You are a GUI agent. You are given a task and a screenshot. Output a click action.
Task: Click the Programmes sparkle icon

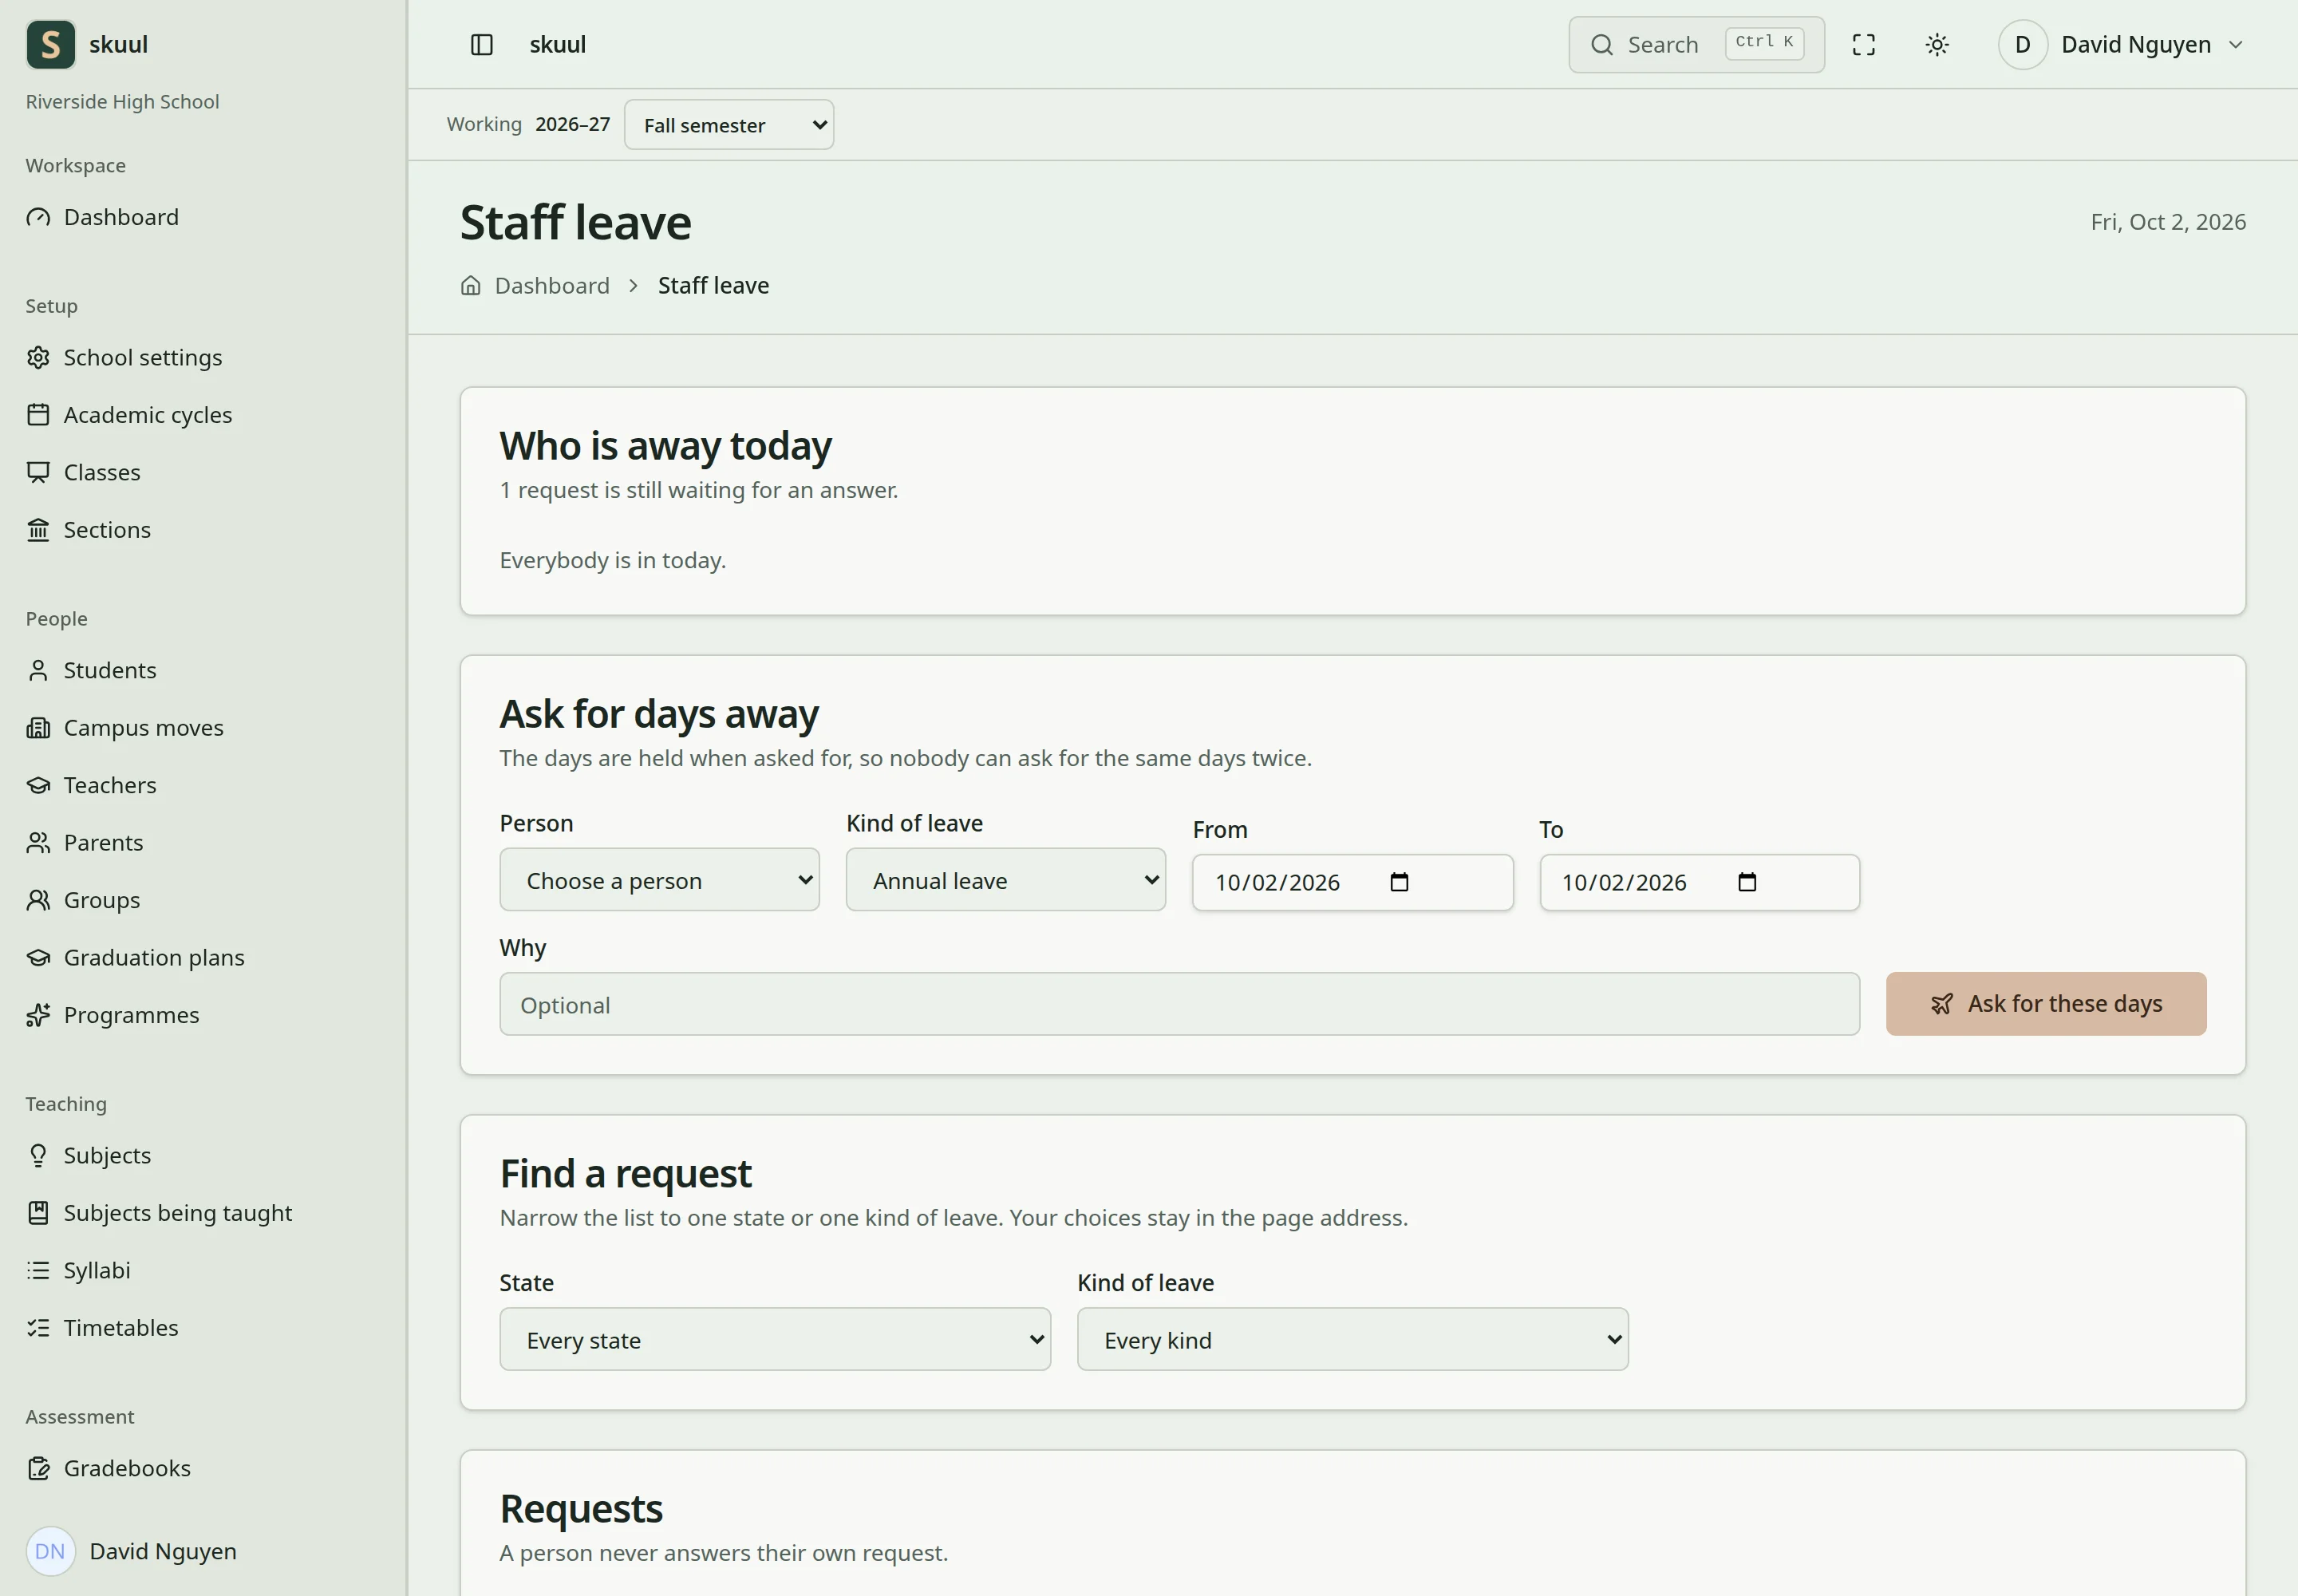(x=38, y=1015)
